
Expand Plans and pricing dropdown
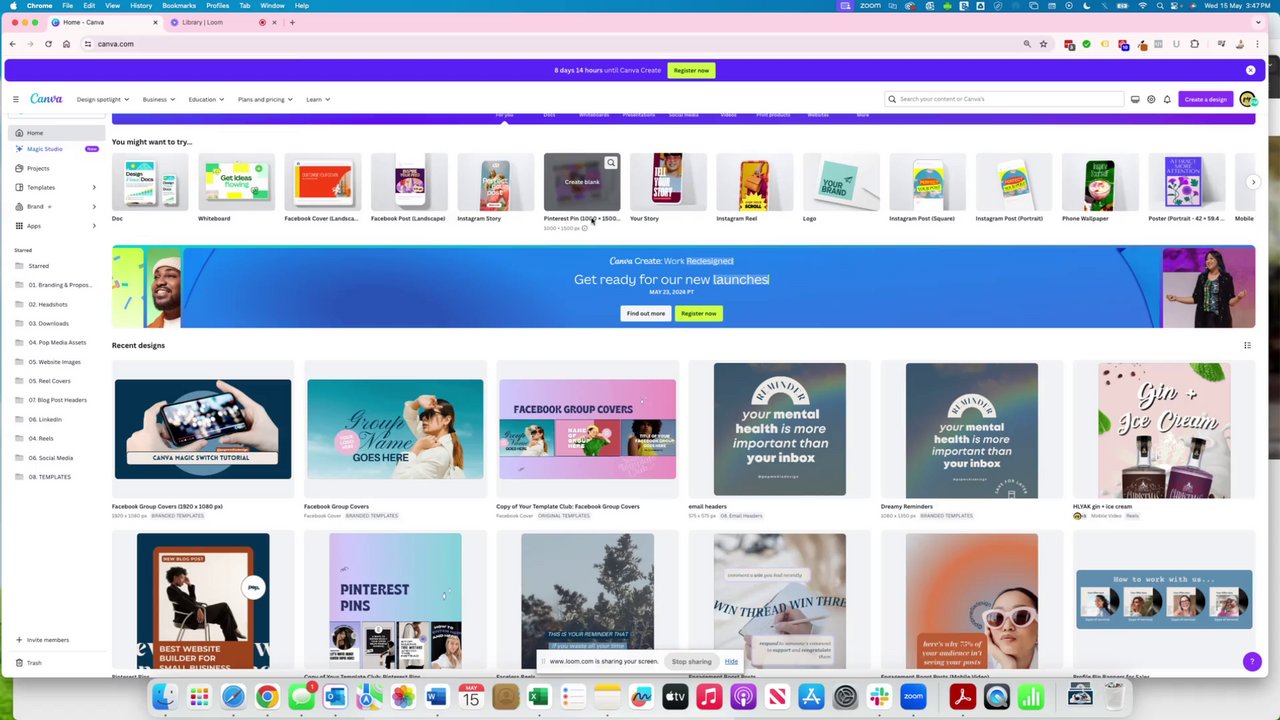click(x=265, y=99)
